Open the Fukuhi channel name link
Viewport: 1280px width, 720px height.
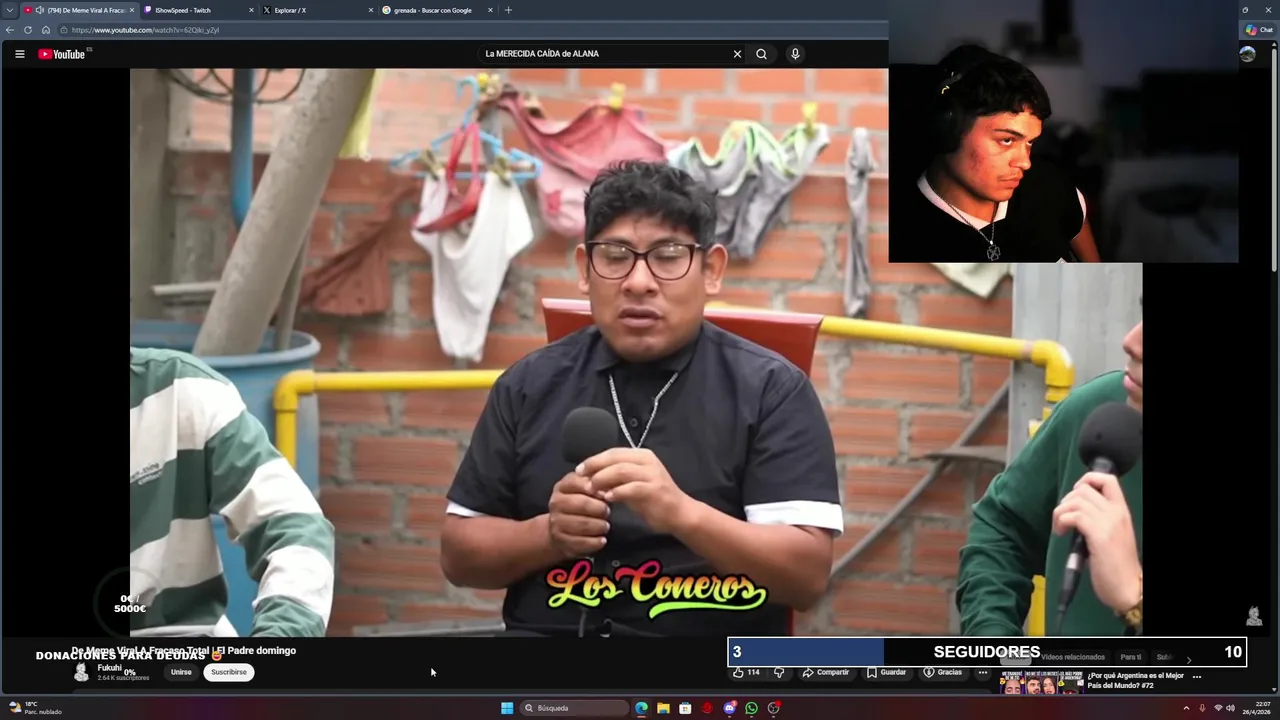109,668
